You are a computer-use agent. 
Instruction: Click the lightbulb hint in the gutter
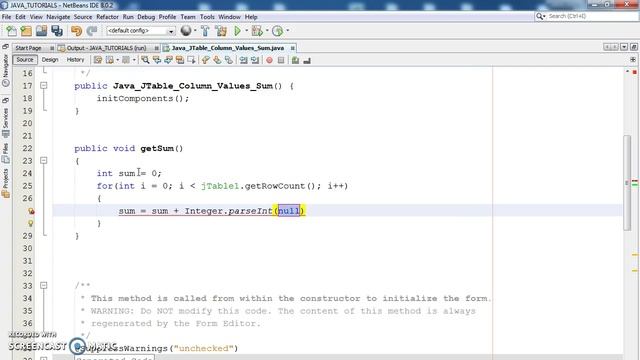31,223
